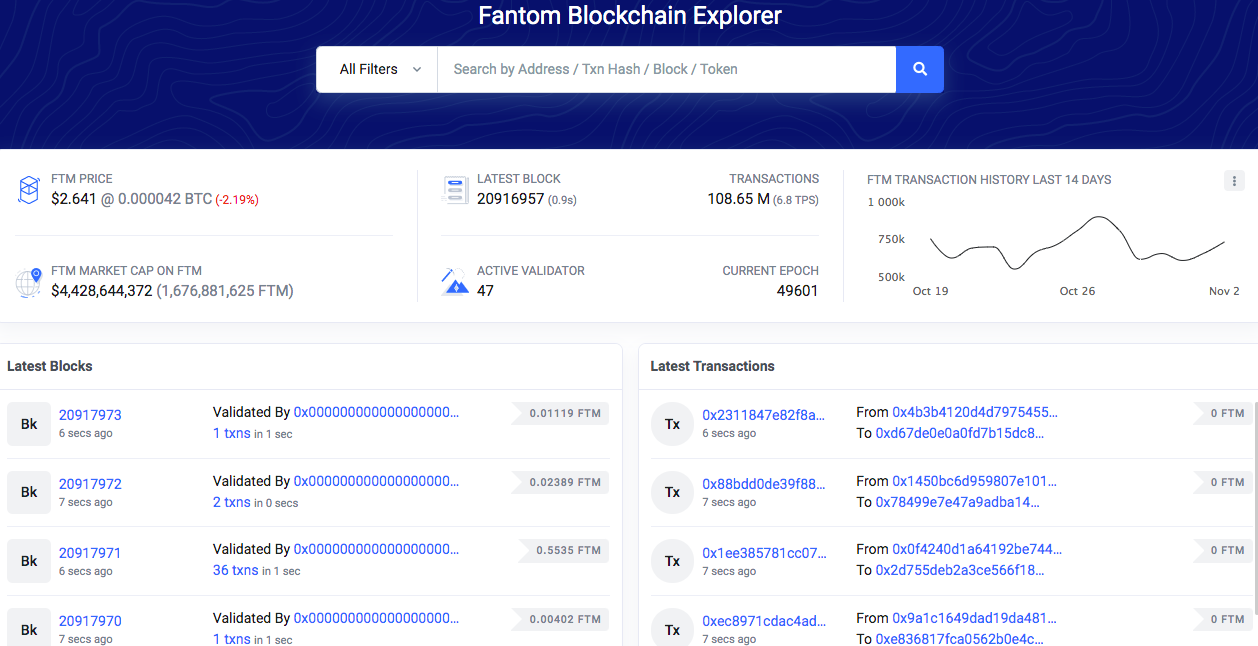Click the active validator icon
Screen dimensions: 1258x646
point(455,281)
